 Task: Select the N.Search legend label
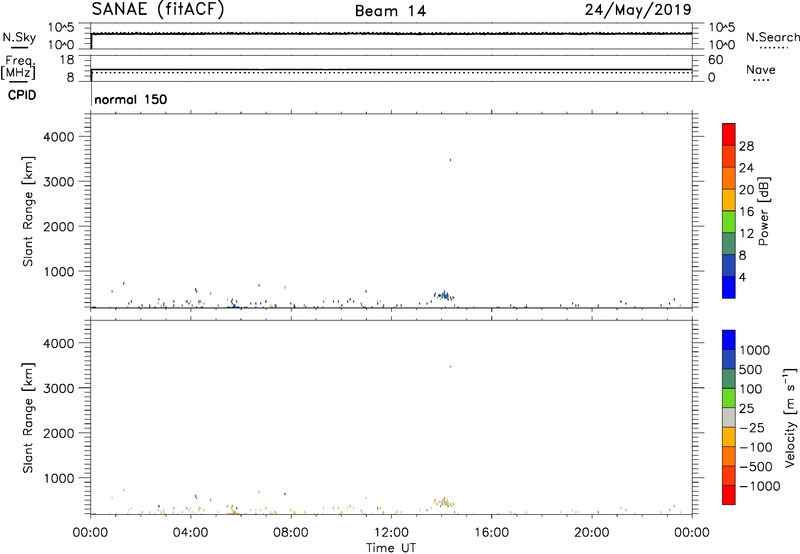[x=772, y=37]
